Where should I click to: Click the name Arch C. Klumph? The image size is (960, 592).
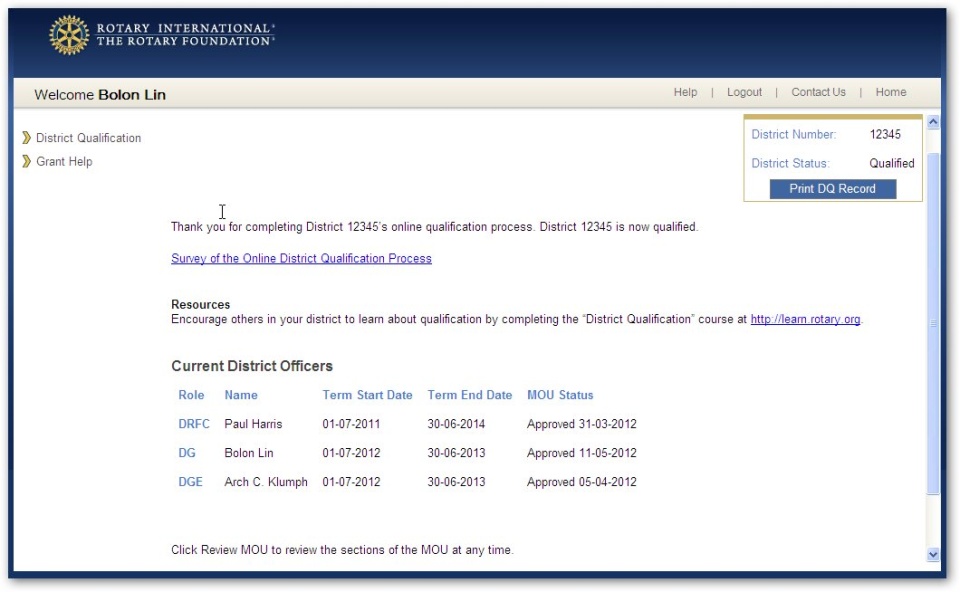[266, 482]
